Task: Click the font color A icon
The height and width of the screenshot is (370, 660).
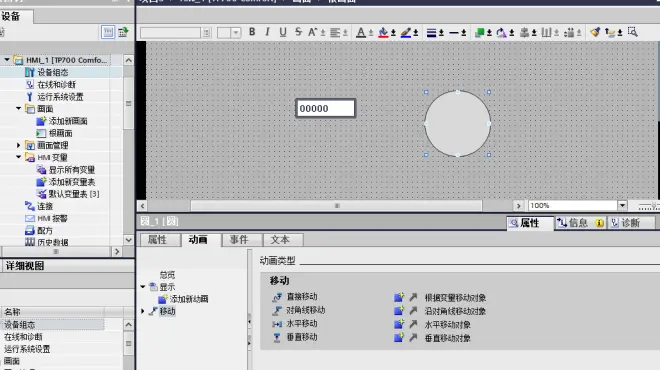Action: click(361, 32)
